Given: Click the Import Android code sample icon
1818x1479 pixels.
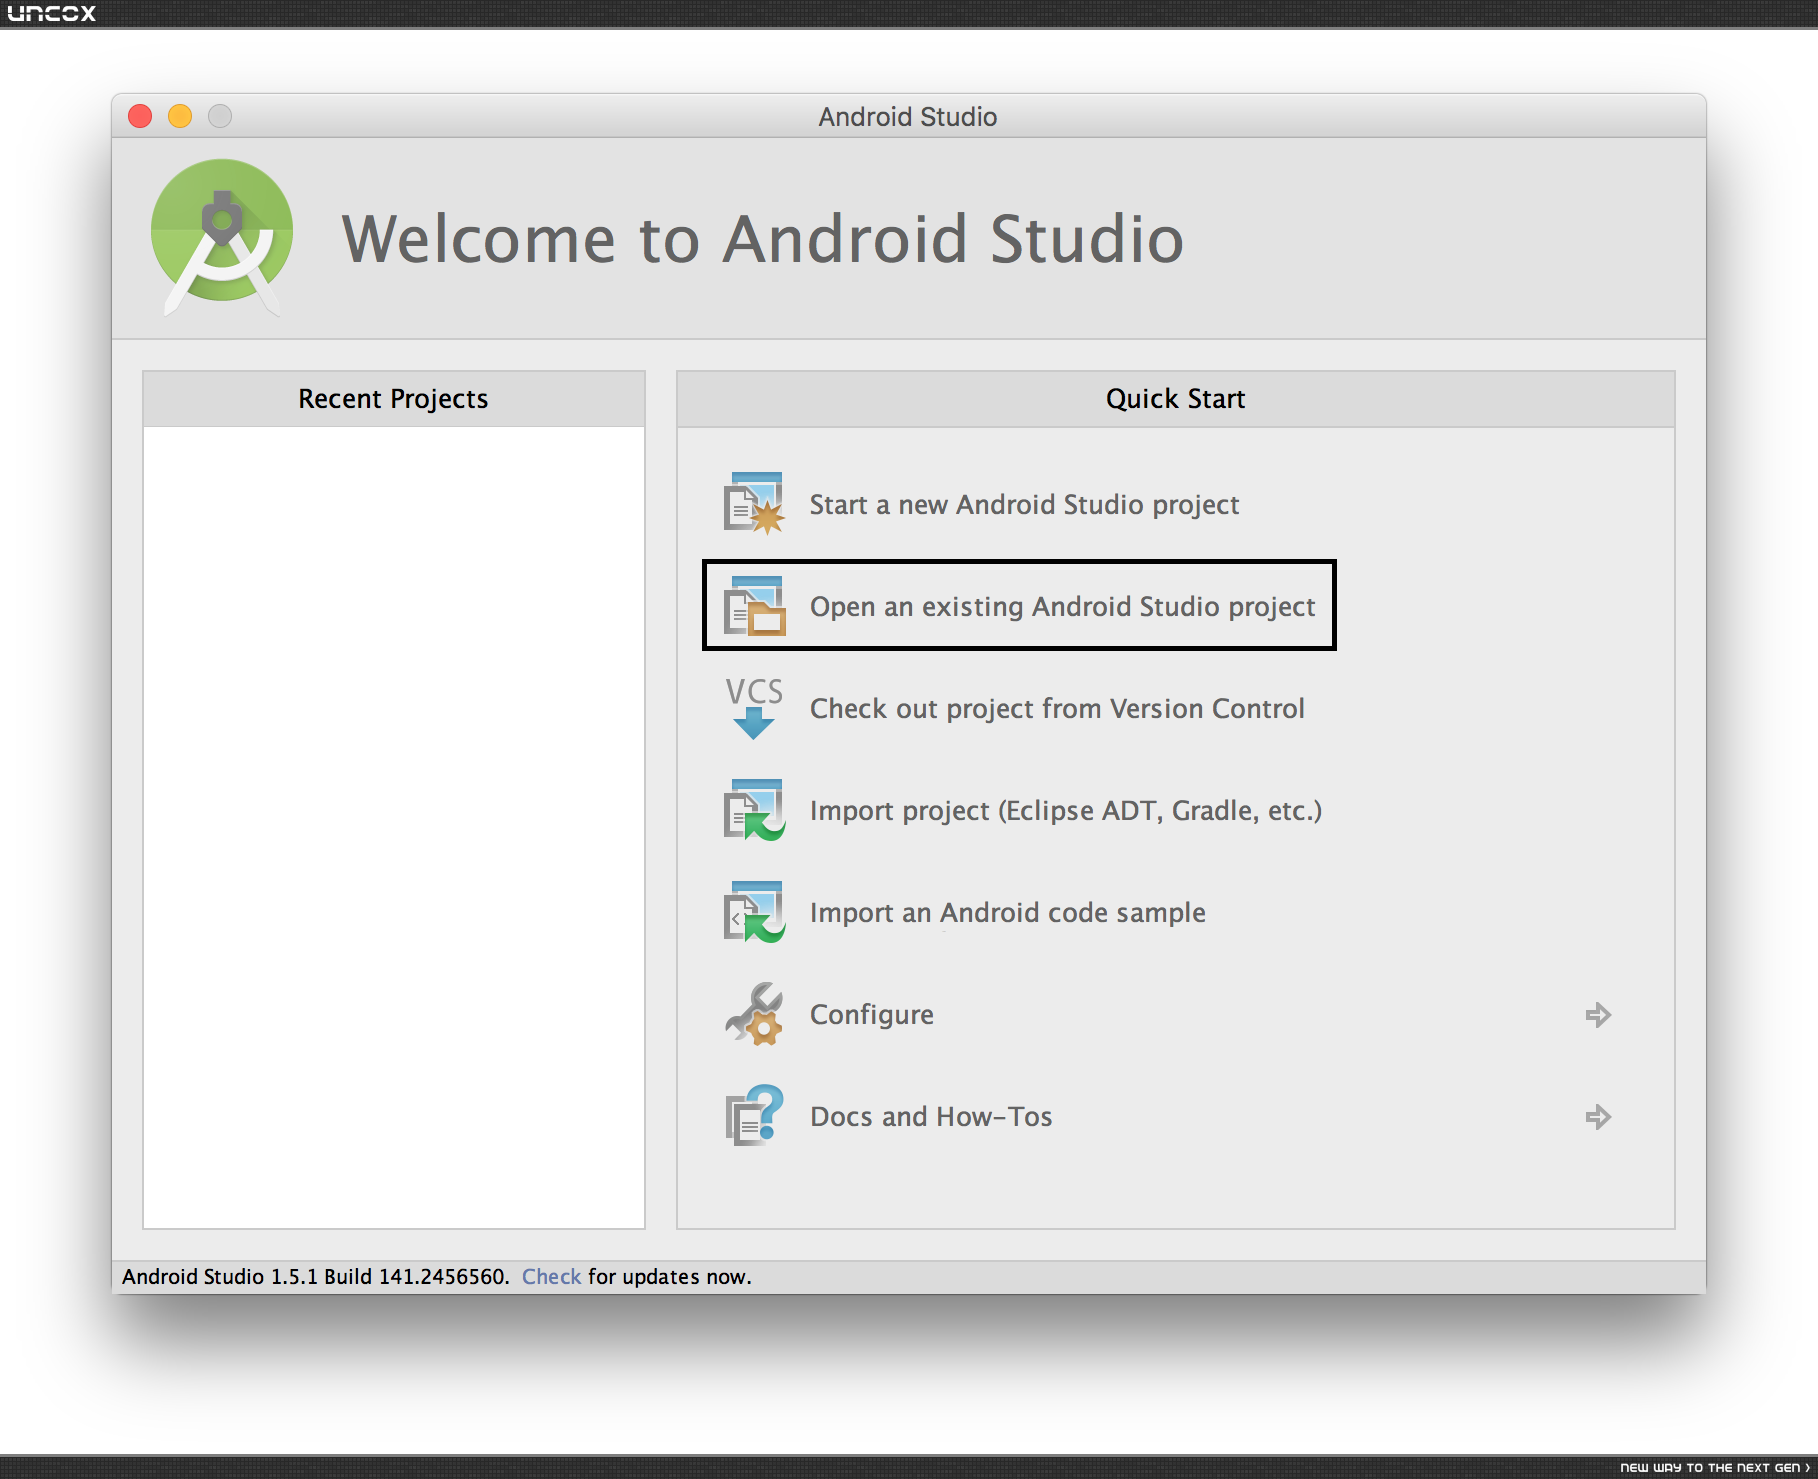Looking at the screenshot, I should [x=754, y=912].
